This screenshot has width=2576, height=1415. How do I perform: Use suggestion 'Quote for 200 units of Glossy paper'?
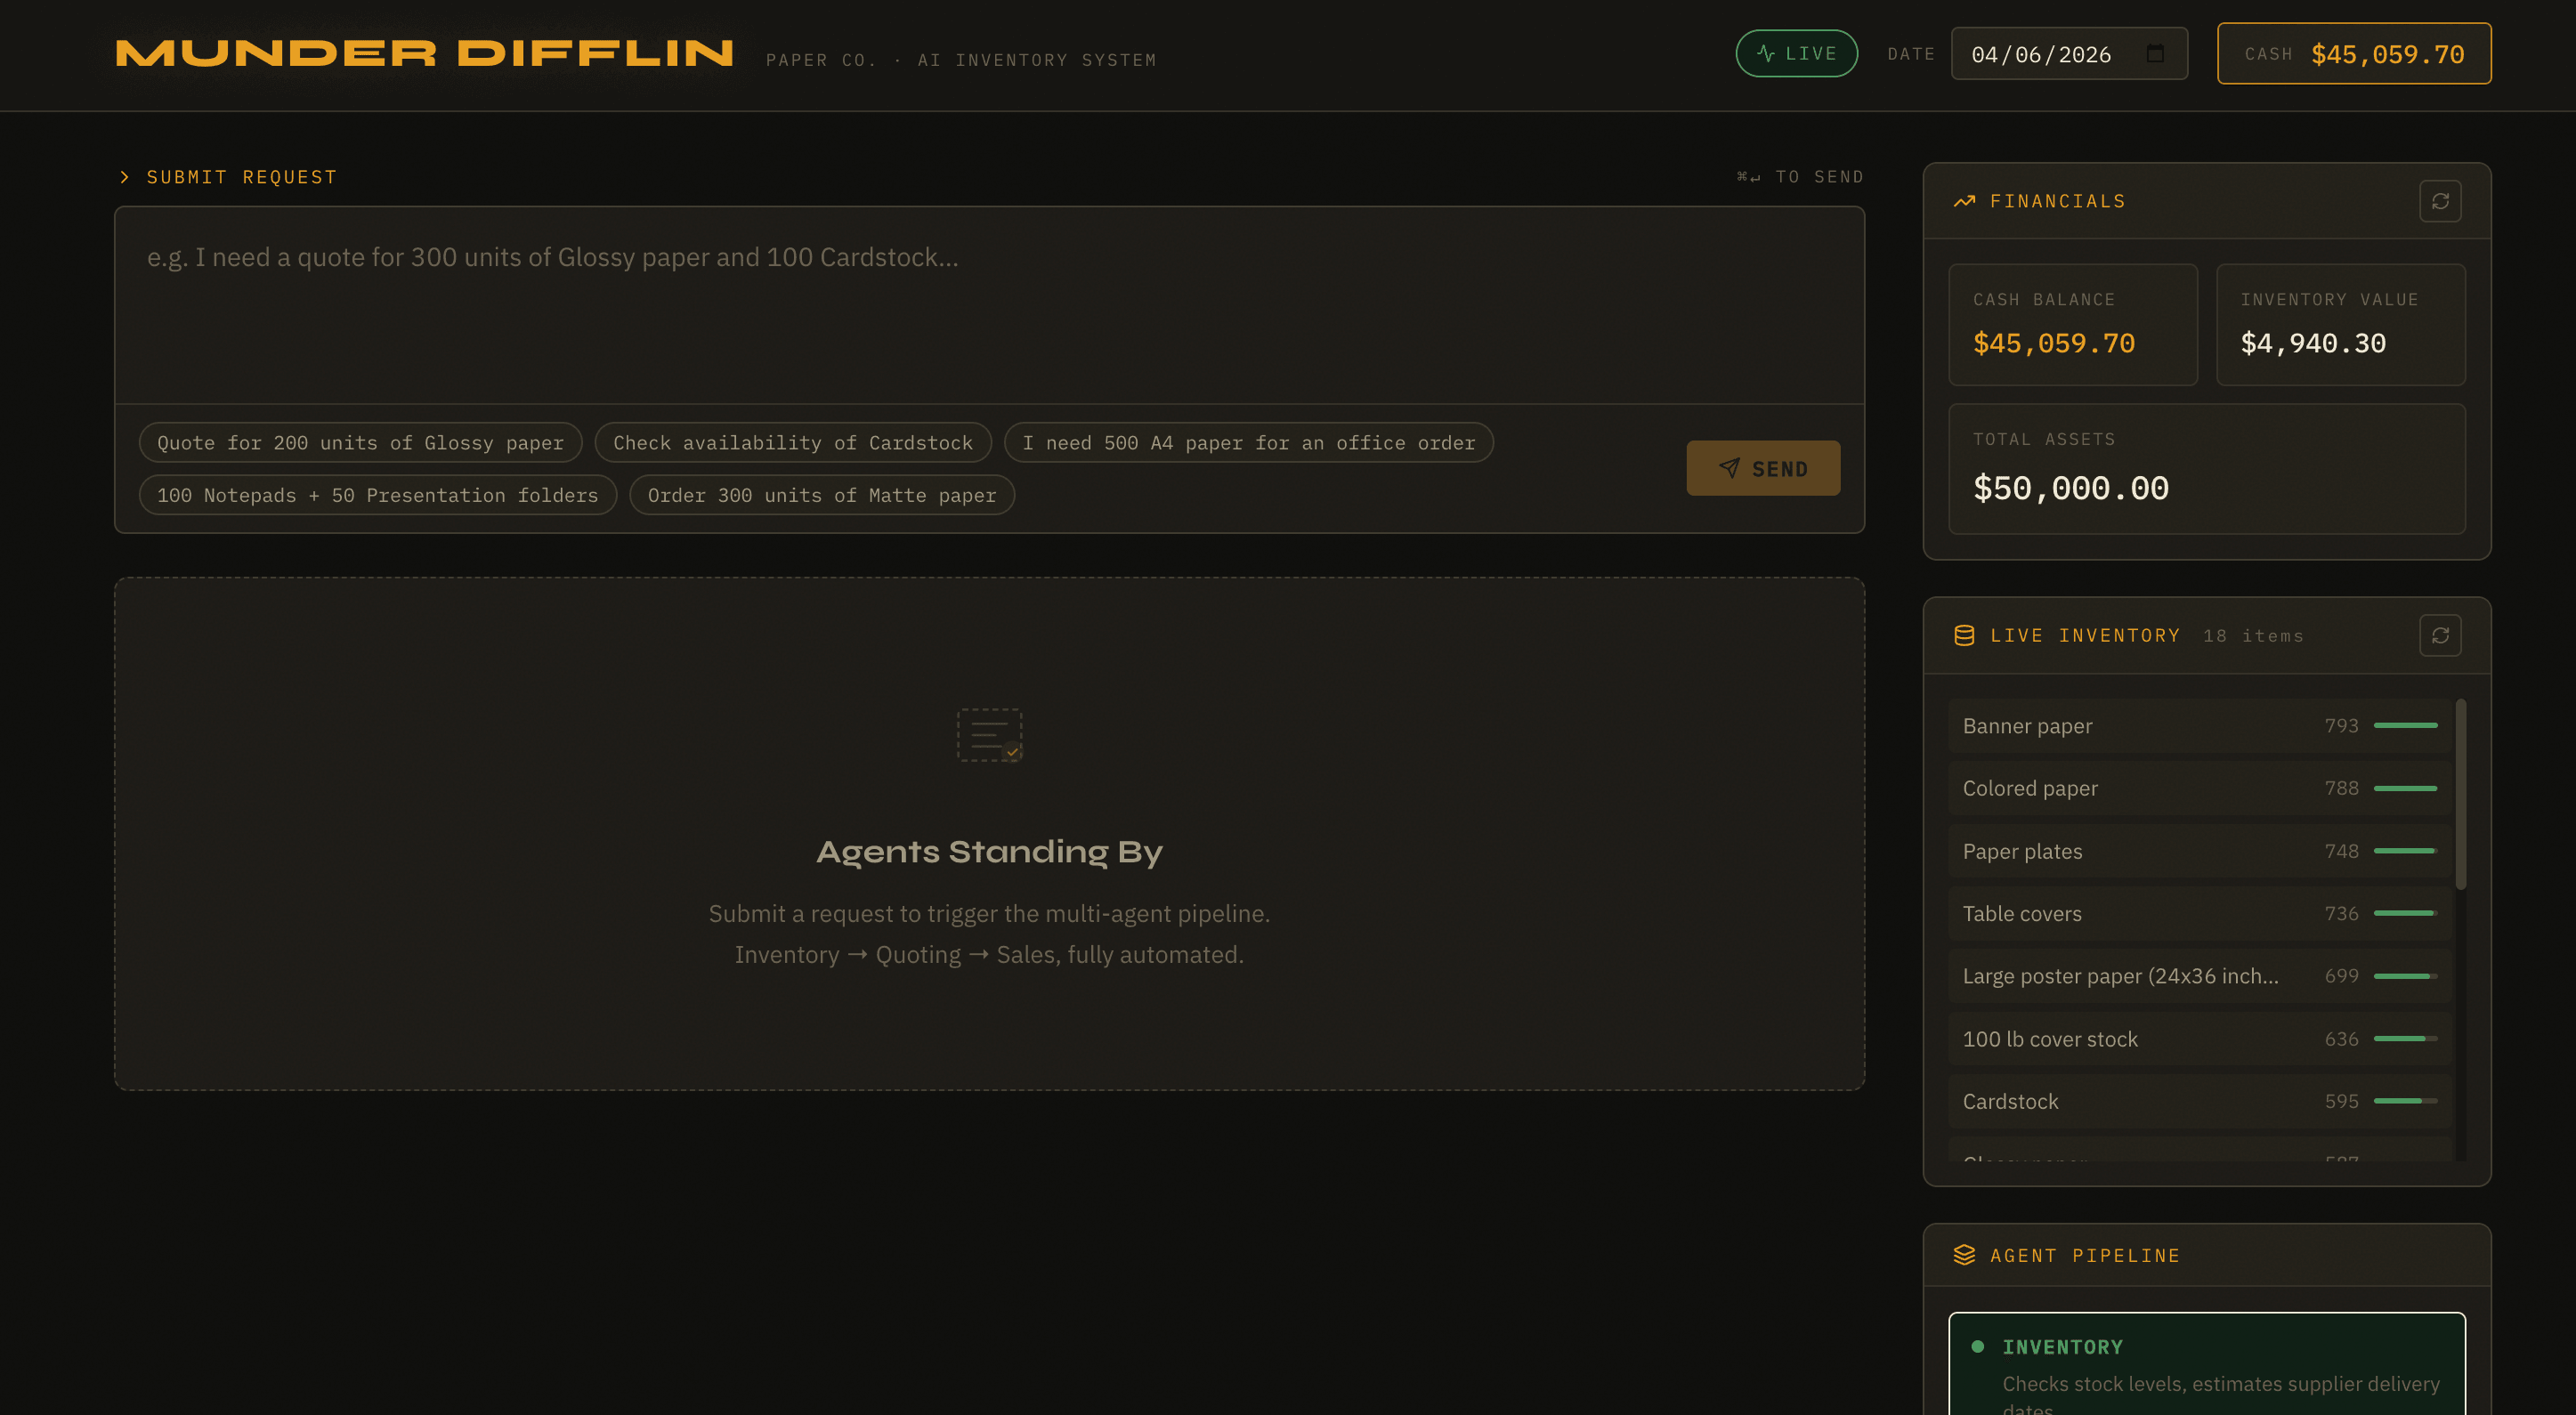pos(360,442)
